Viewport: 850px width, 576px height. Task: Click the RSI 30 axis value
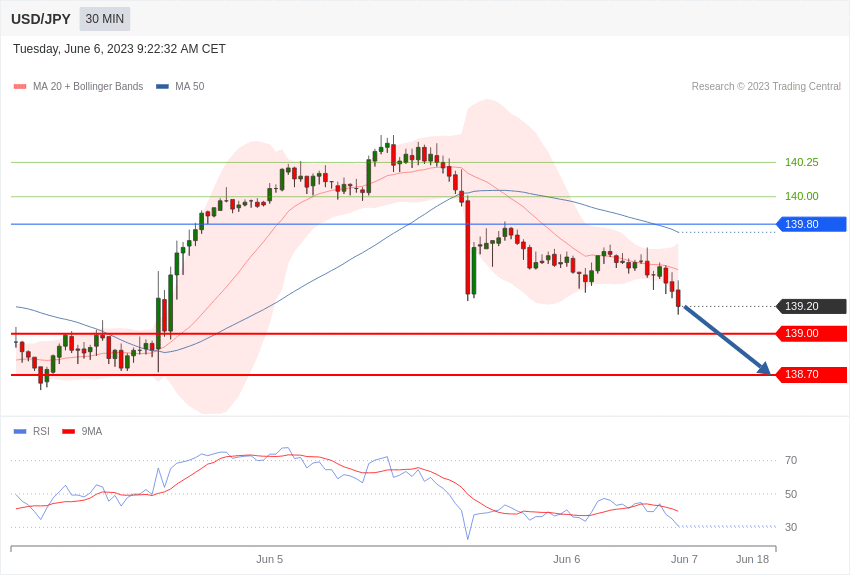coord(791,527)
